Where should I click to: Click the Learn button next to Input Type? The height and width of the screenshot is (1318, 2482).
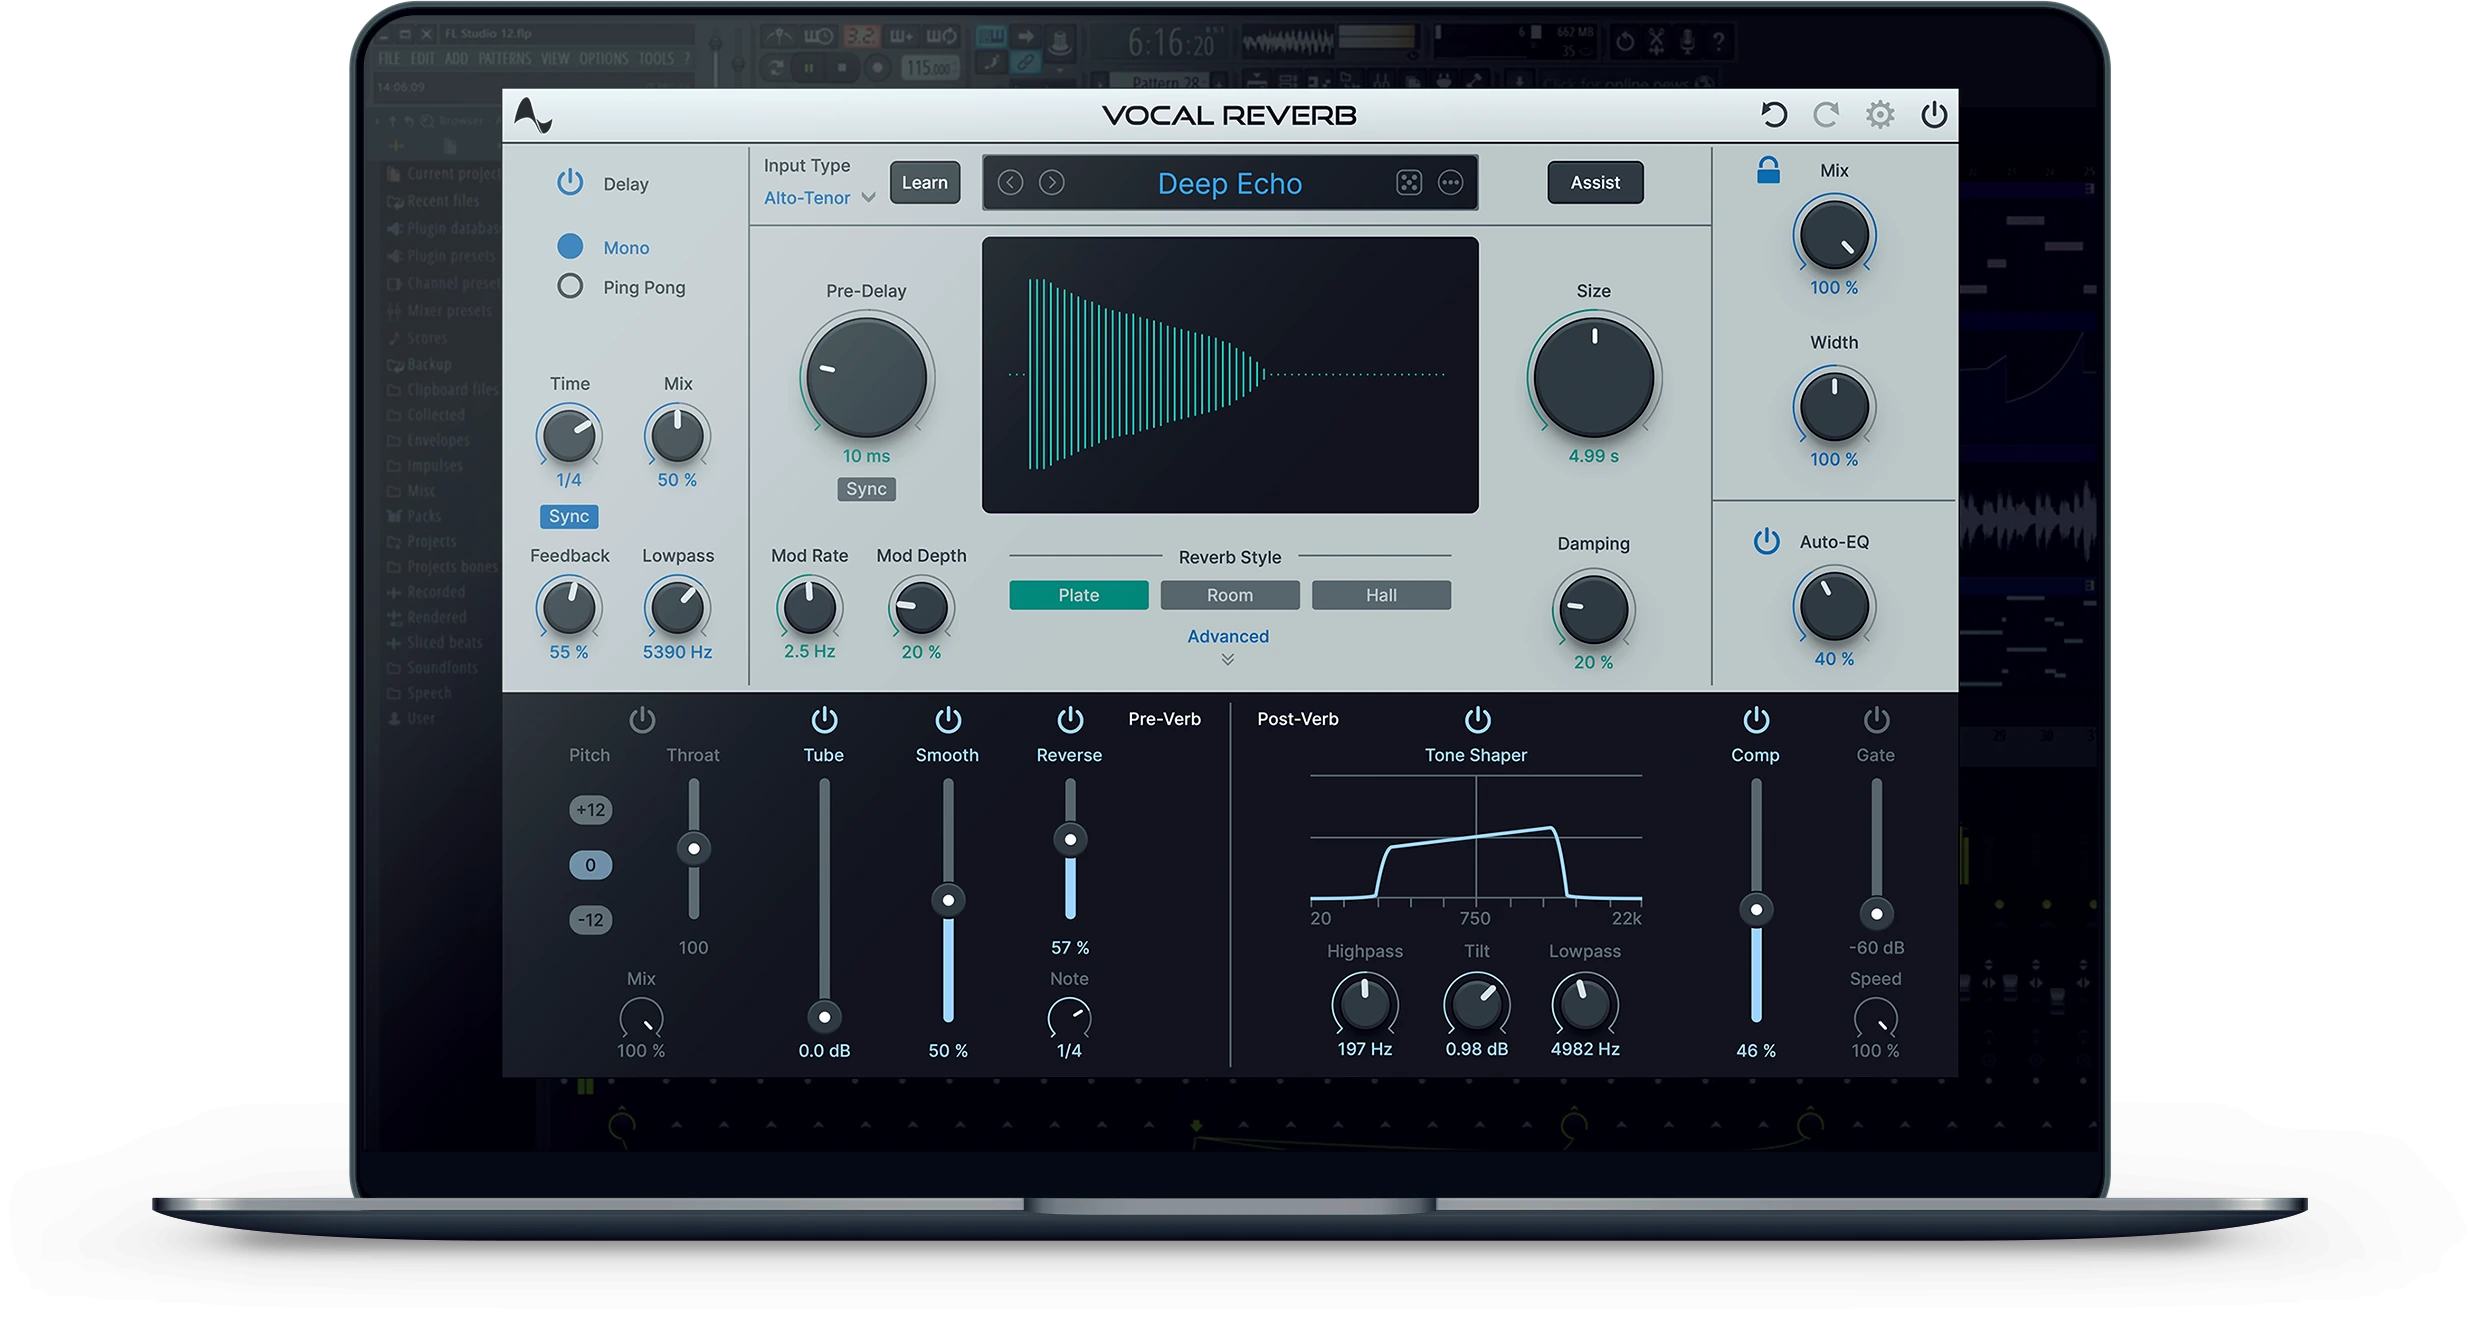(923, 182)
